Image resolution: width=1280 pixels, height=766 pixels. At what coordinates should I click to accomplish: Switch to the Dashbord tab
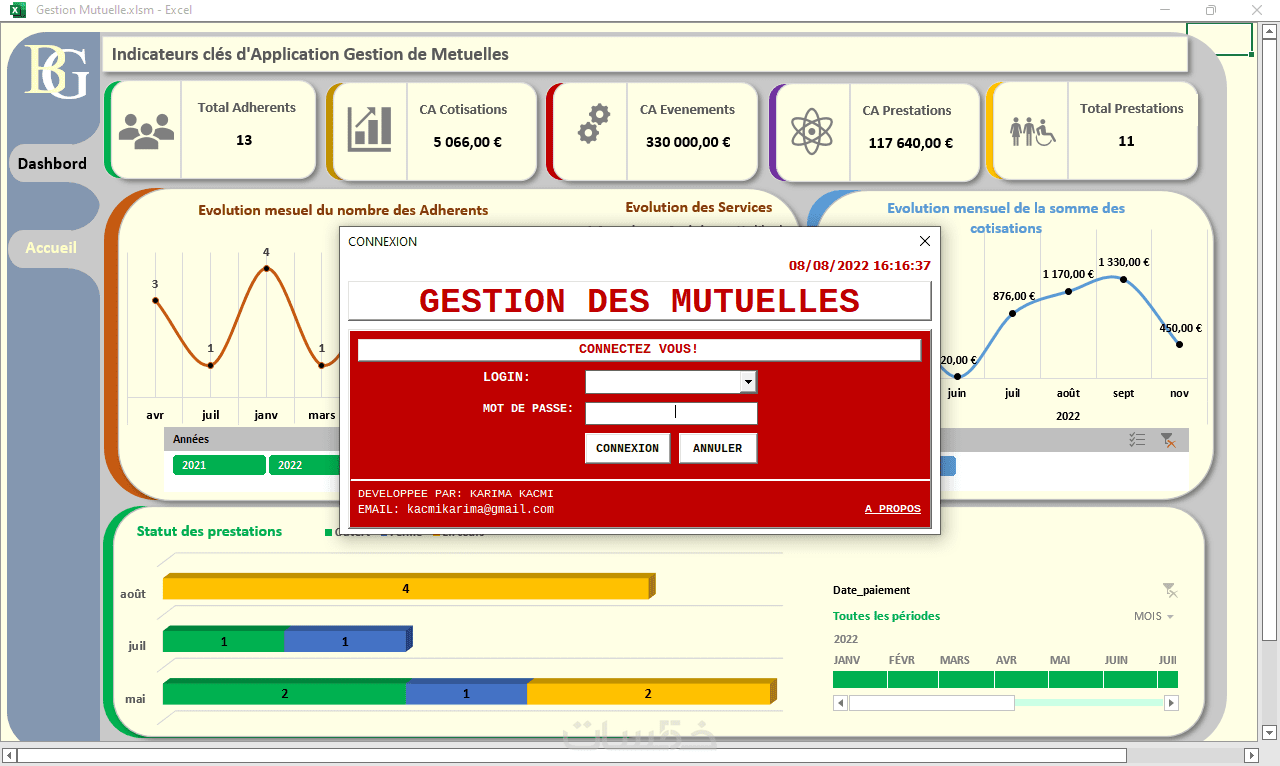52,163
